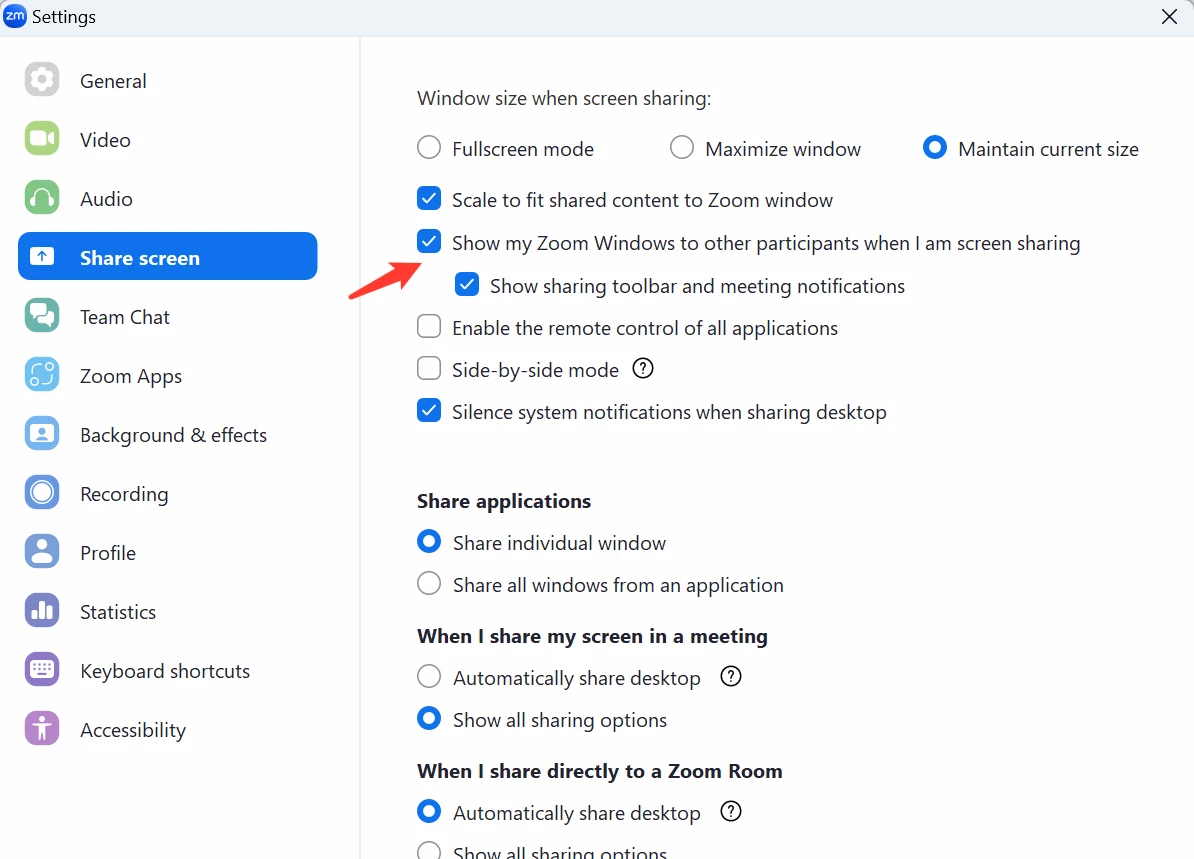Select meeting Show all sharing options
The height and width of the screenshot is (859, 1194).
tap(429, 718)
